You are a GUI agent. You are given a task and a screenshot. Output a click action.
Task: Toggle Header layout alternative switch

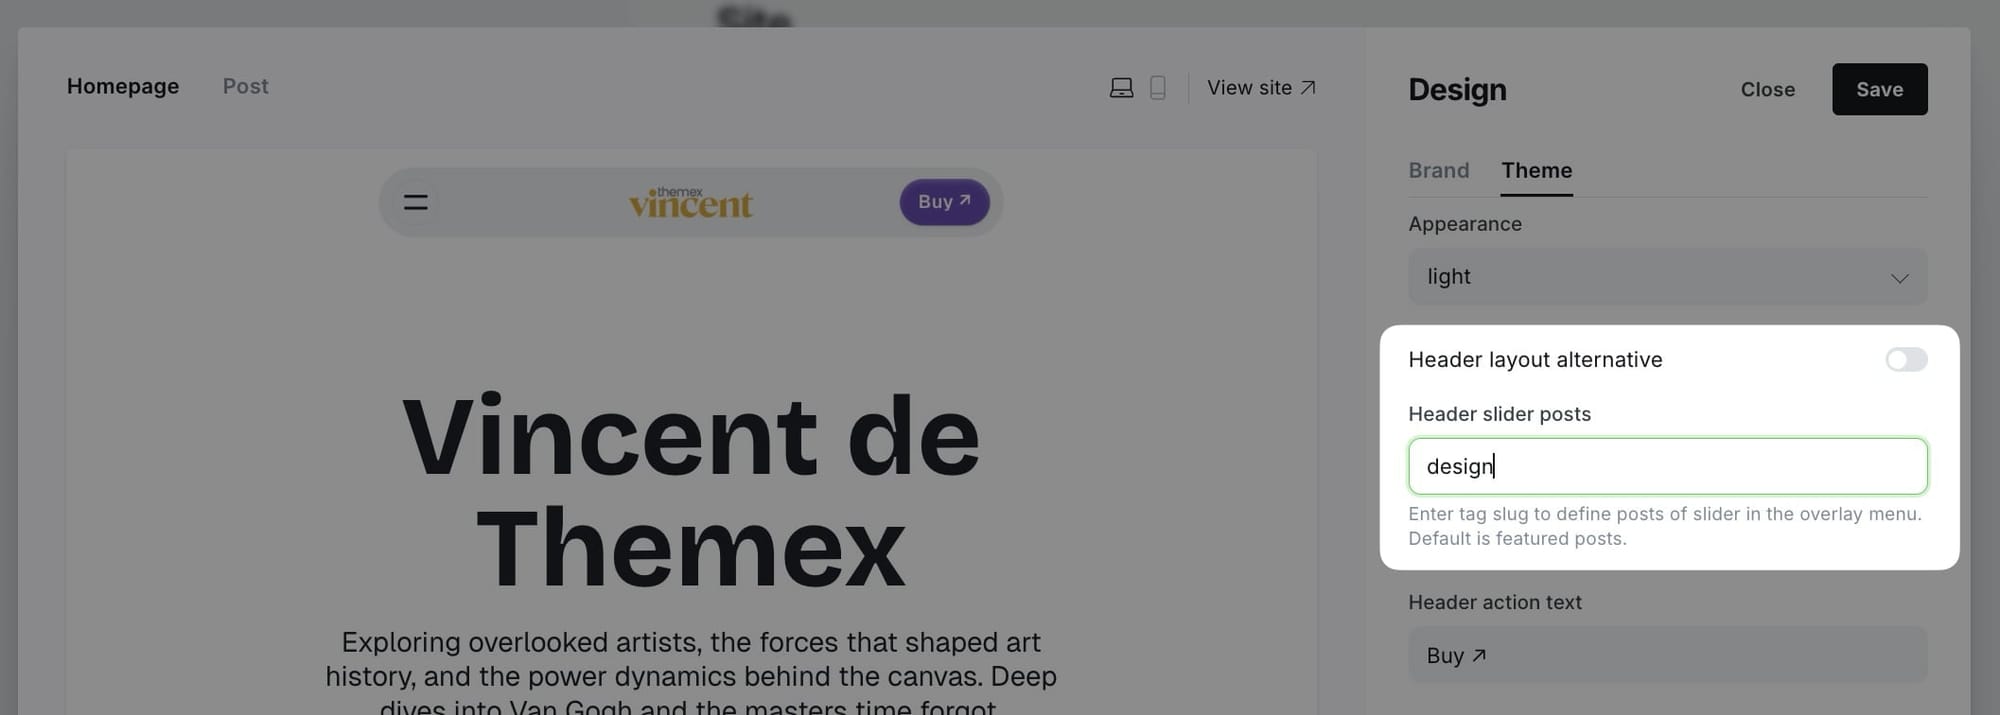[x=1906, y=359]
